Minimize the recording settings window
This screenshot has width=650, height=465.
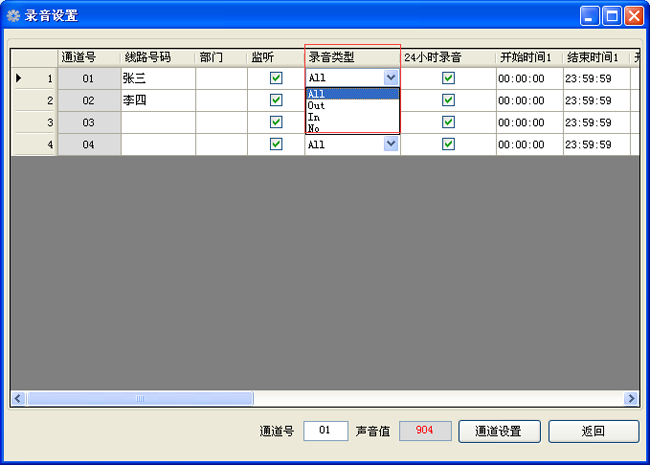point(590,15)
